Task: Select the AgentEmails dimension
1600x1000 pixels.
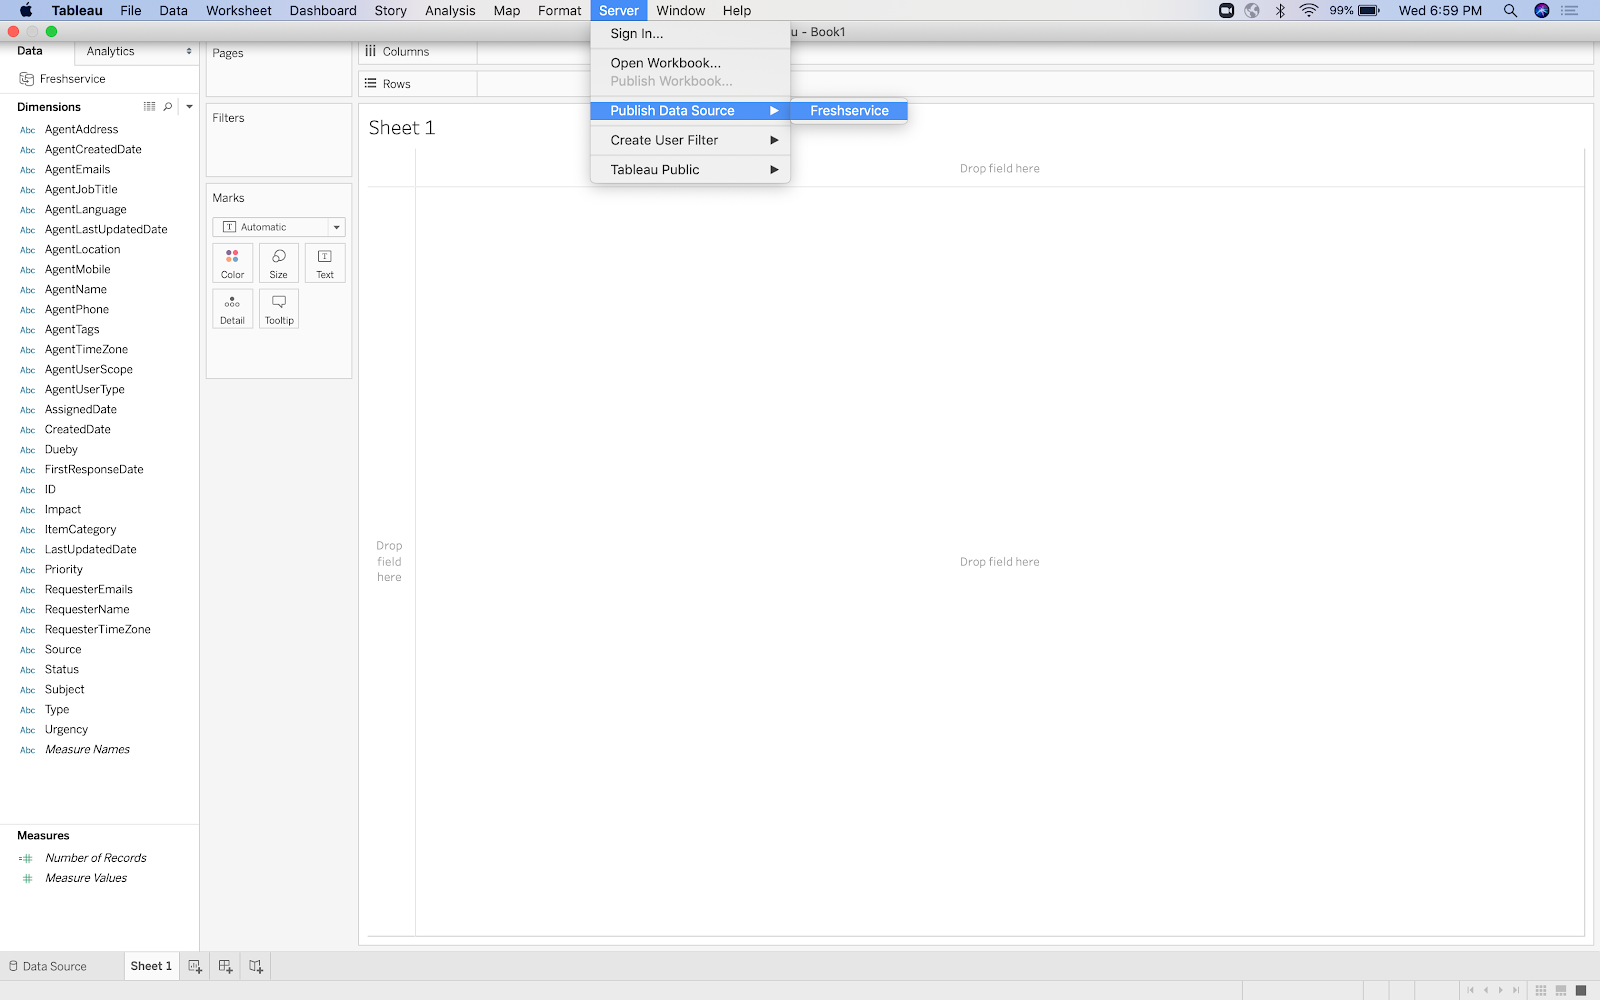Action: [x=77, y=170]
